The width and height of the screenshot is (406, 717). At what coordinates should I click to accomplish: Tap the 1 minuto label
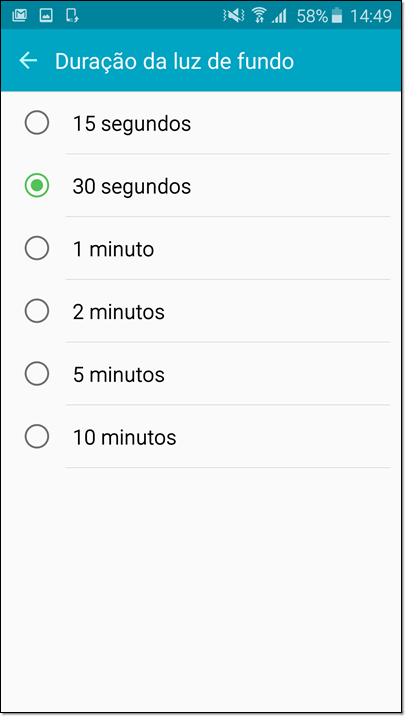113,249
